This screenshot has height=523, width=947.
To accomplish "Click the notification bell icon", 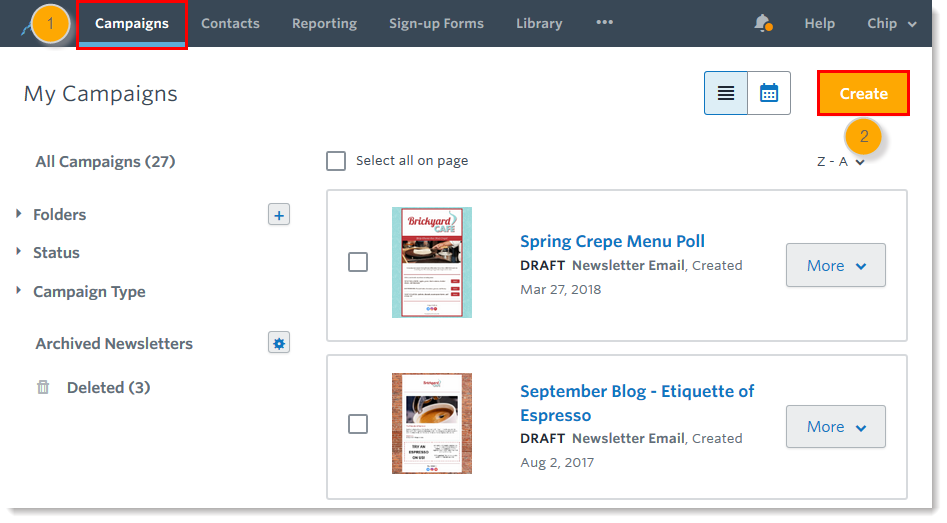I will coord(763,23).
